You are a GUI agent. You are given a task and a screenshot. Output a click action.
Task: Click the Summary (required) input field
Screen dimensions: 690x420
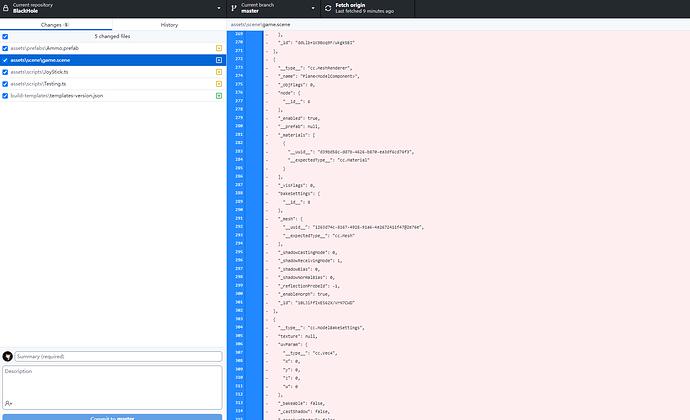[118, 356]
